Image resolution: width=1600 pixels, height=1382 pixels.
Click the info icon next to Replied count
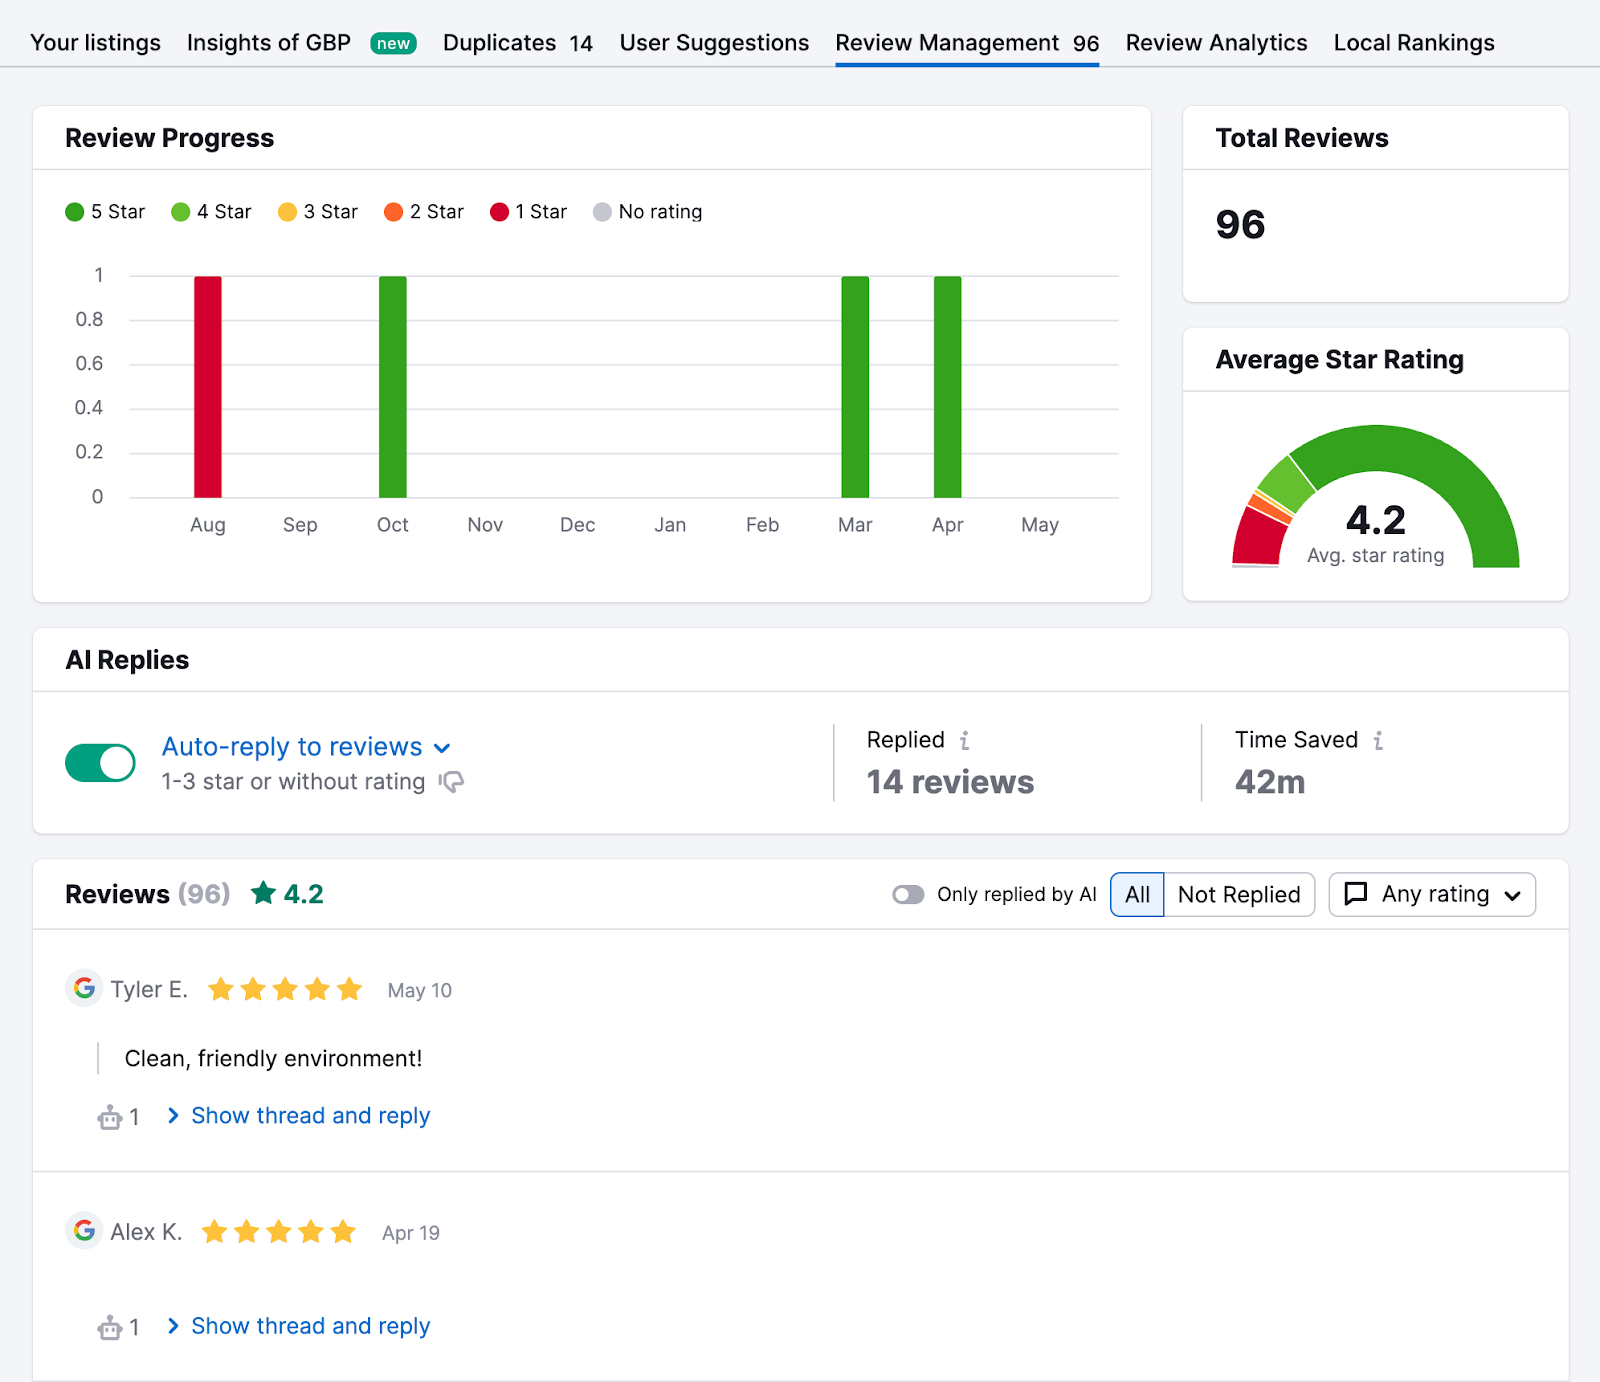tap(964, 740)
